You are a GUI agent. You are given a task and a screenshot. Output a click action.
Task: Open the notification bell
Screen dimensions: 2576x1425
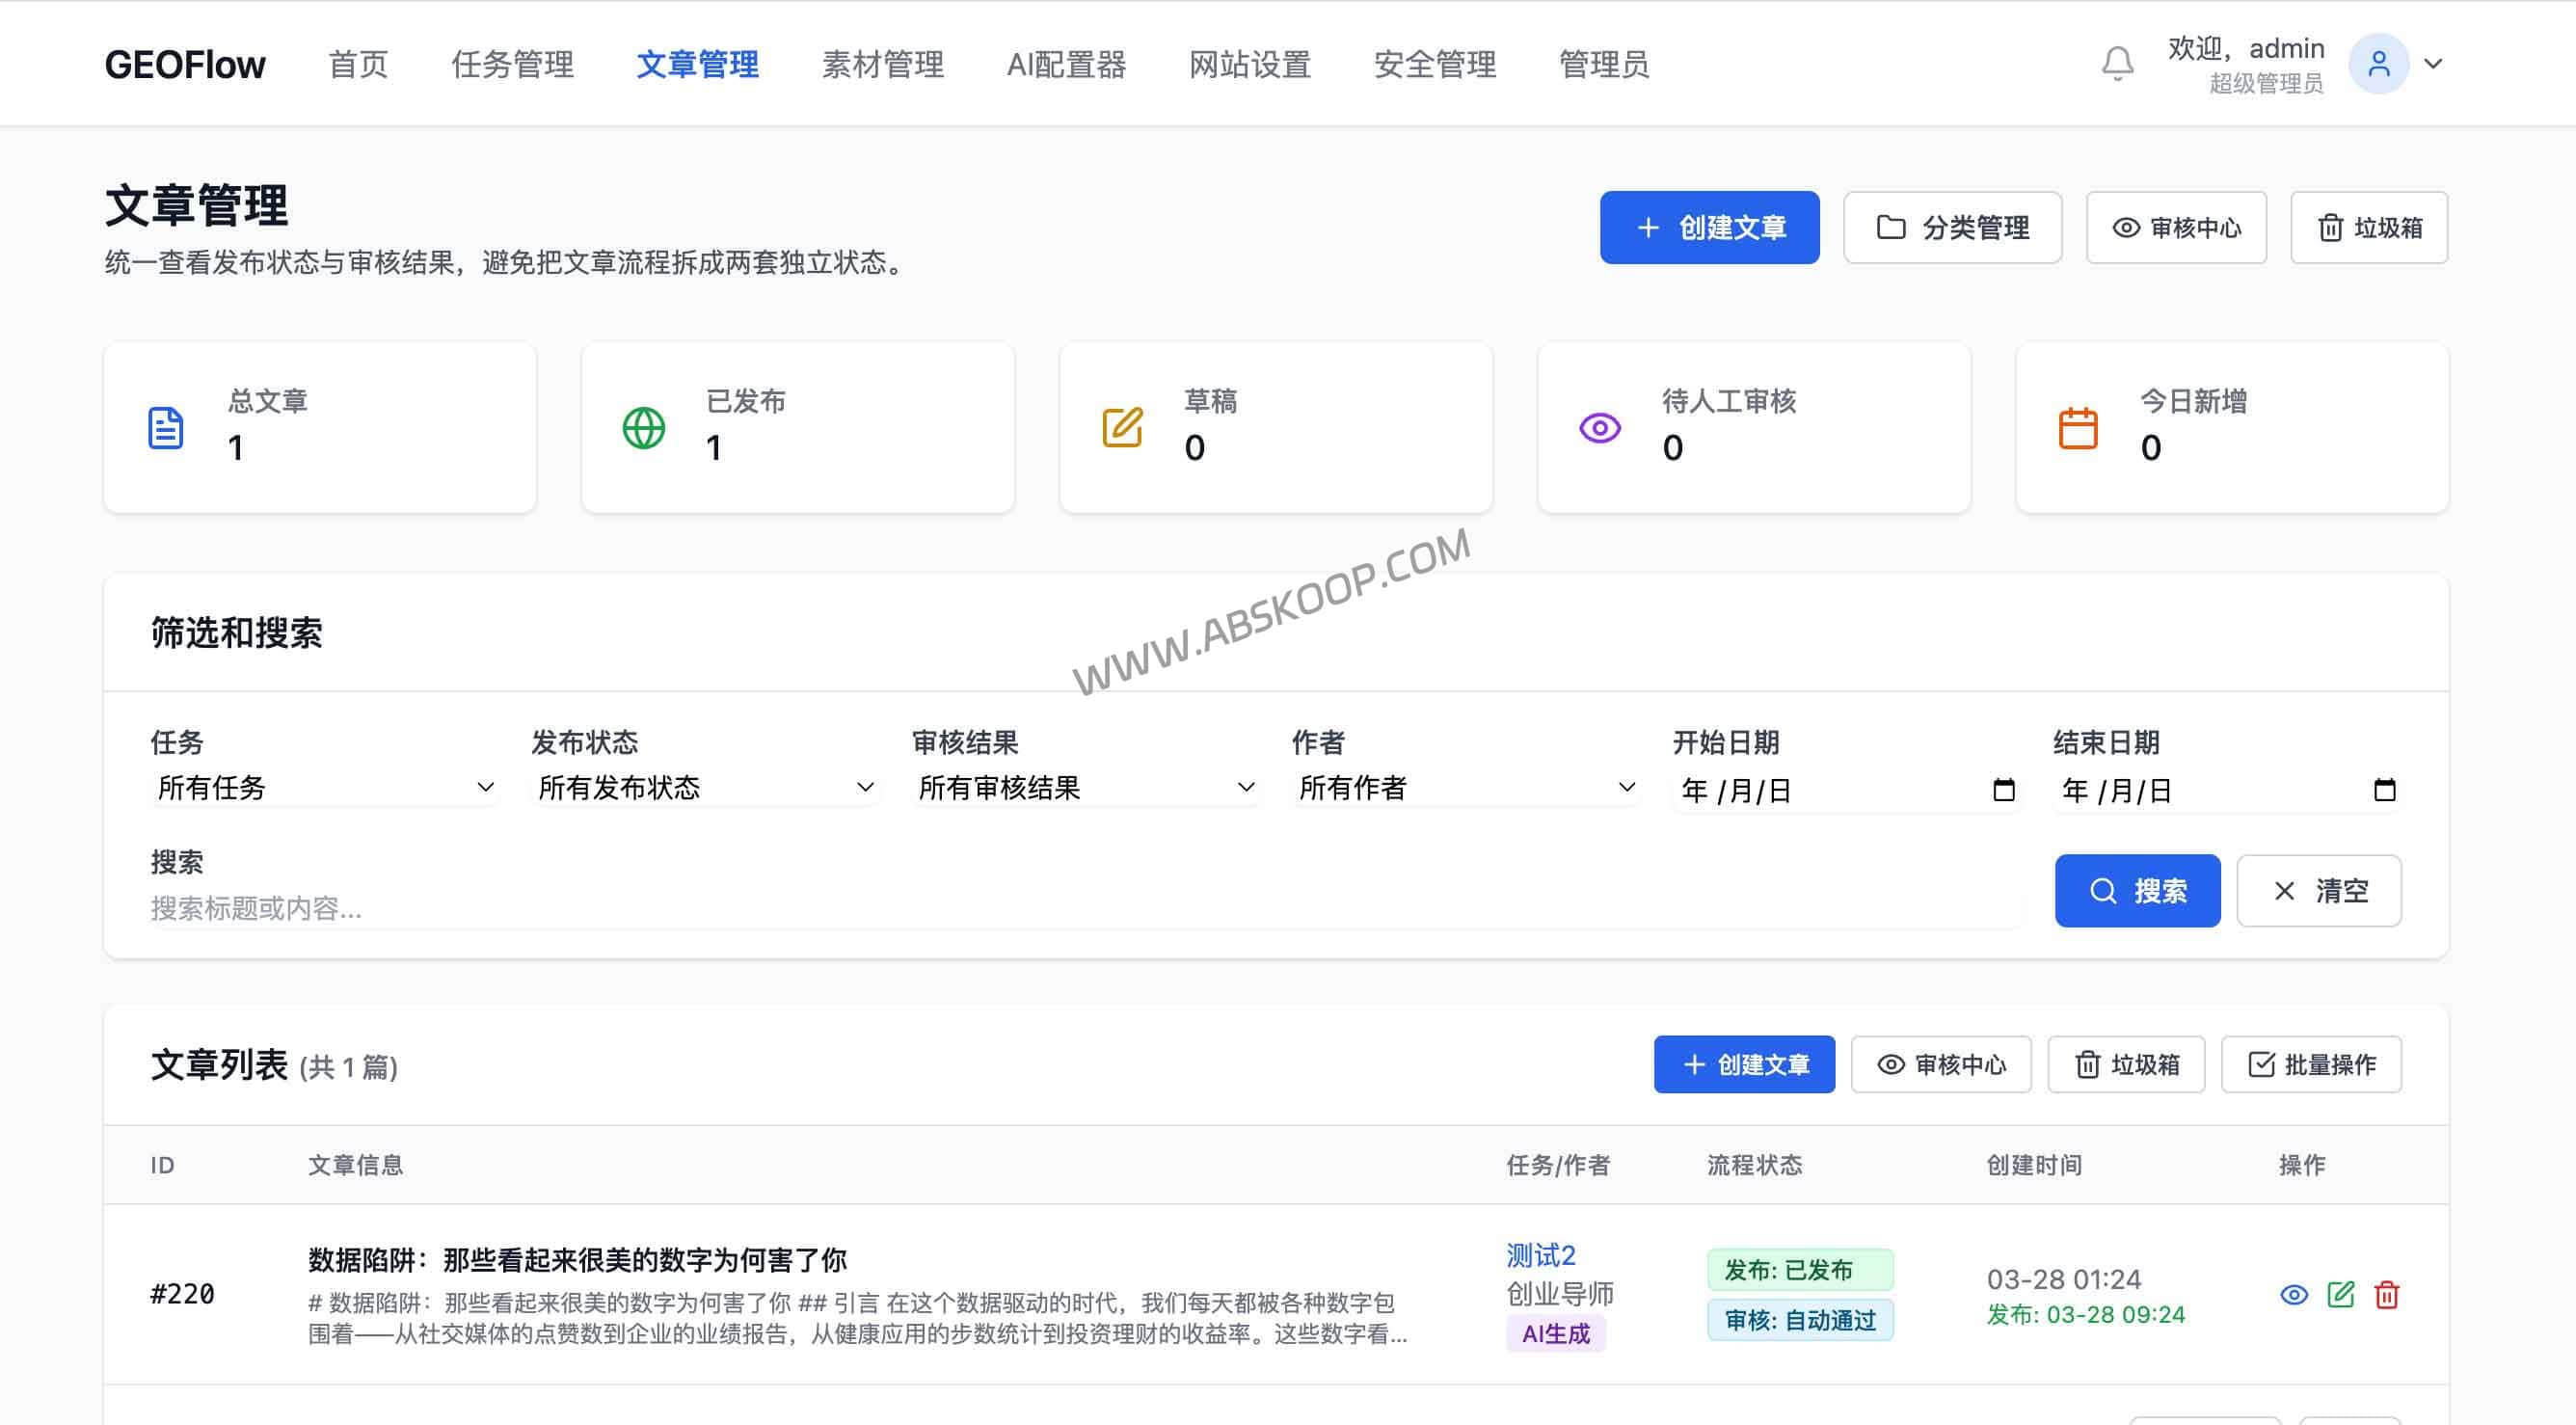click(x=2117, y=63)
